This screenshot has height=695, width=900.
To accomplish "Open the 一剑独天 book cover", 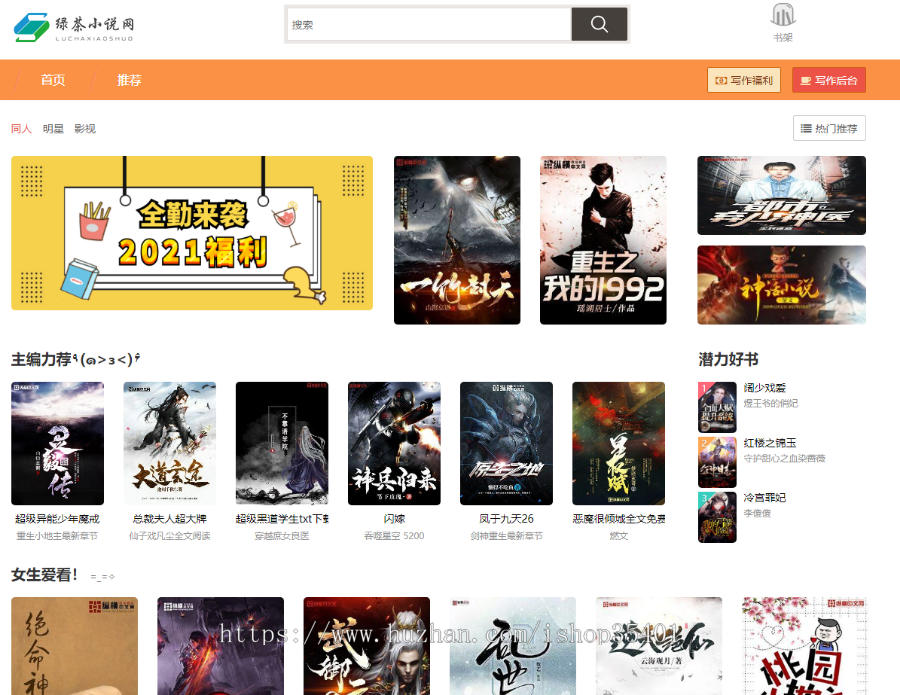I will coord(457,240).
